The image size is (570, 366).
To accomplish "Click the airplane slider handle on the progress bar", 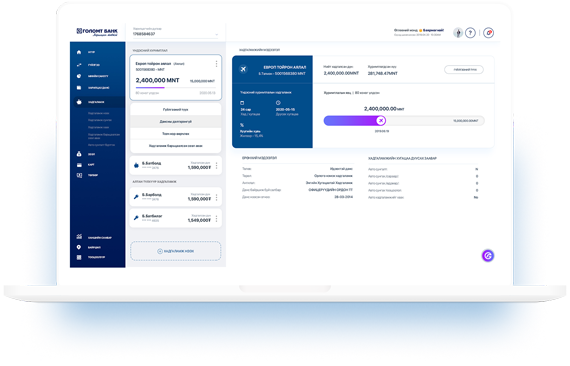I will point(381,120).
